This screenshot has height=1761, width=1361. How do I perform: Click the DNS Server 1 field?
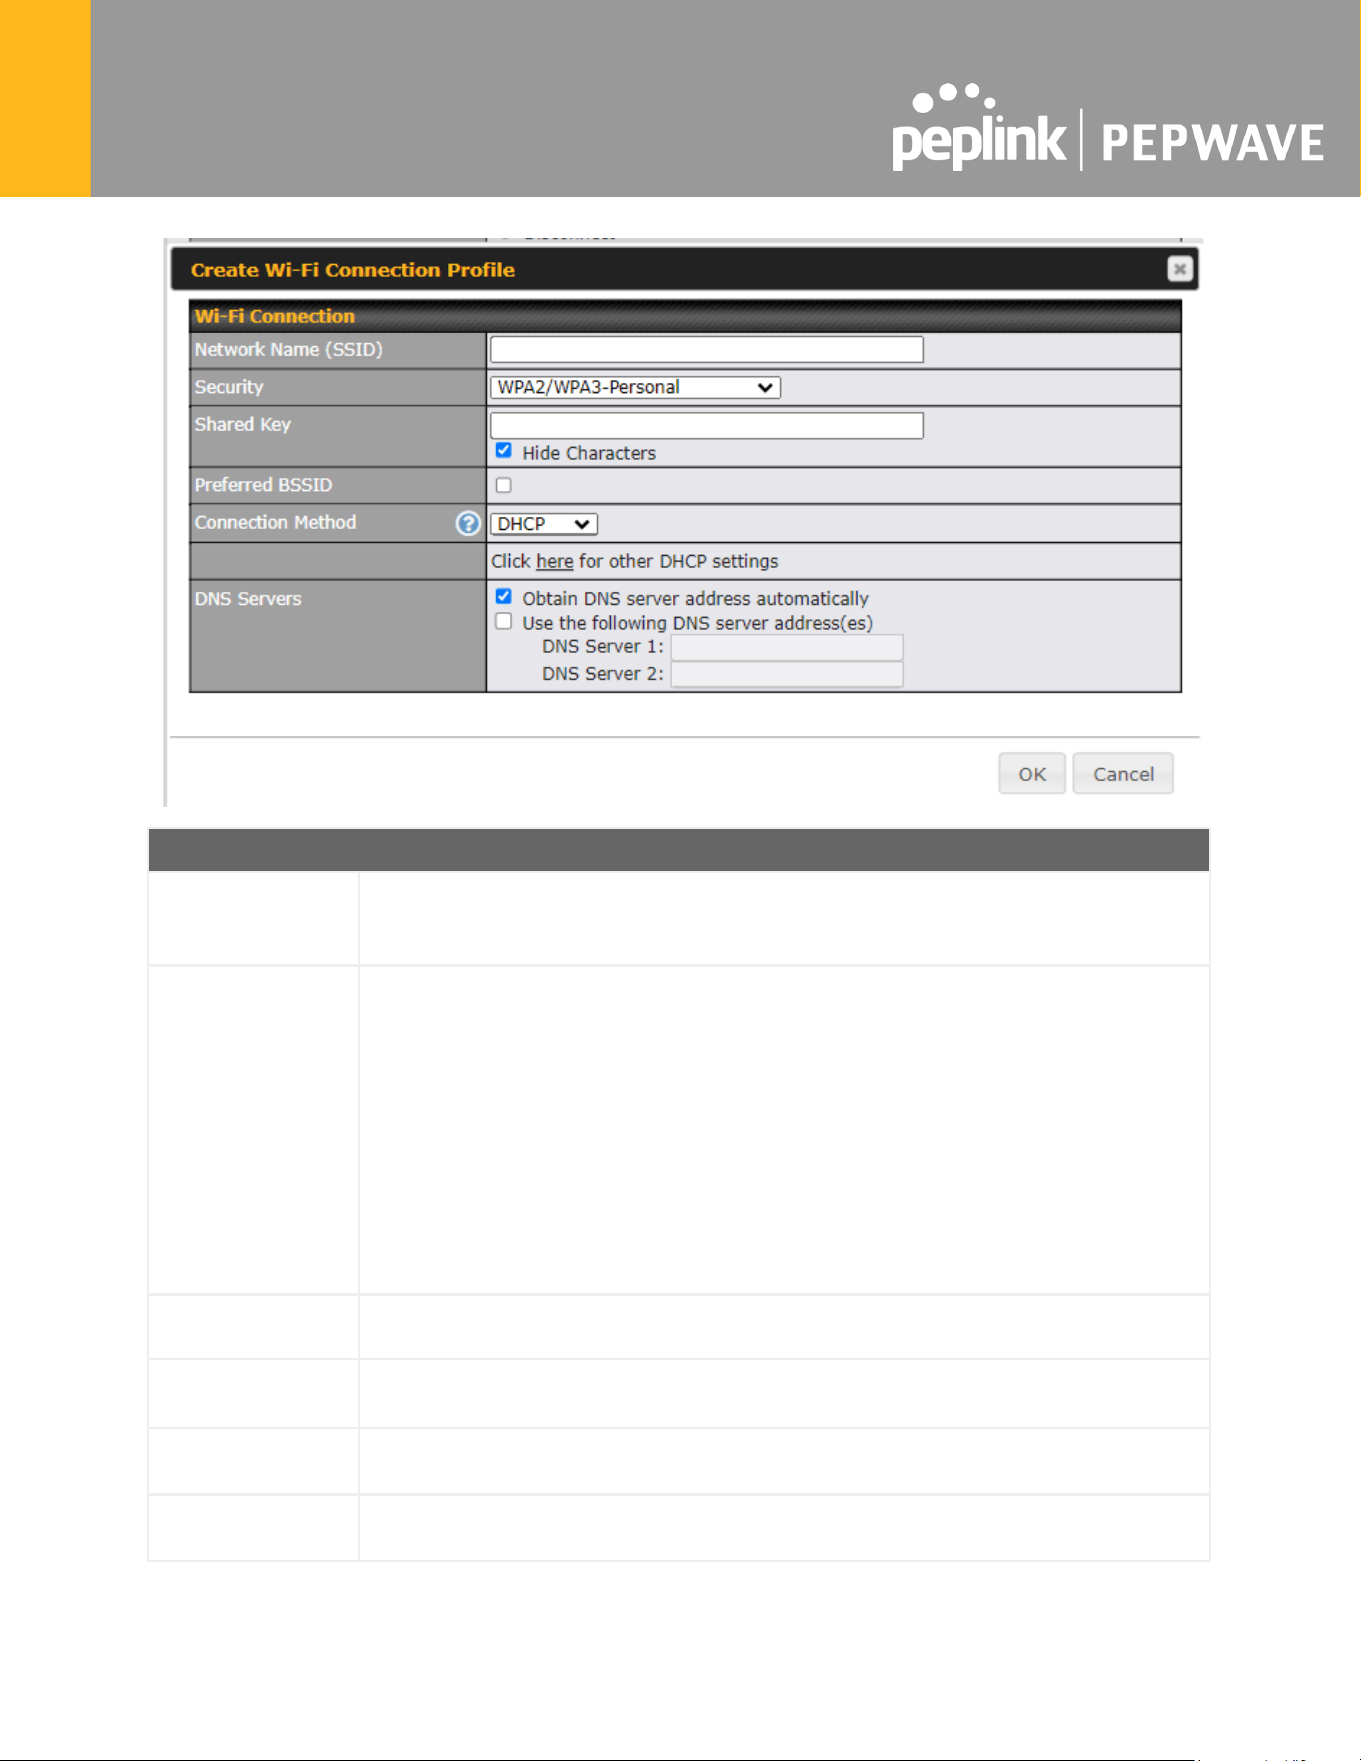coord(787,647)
